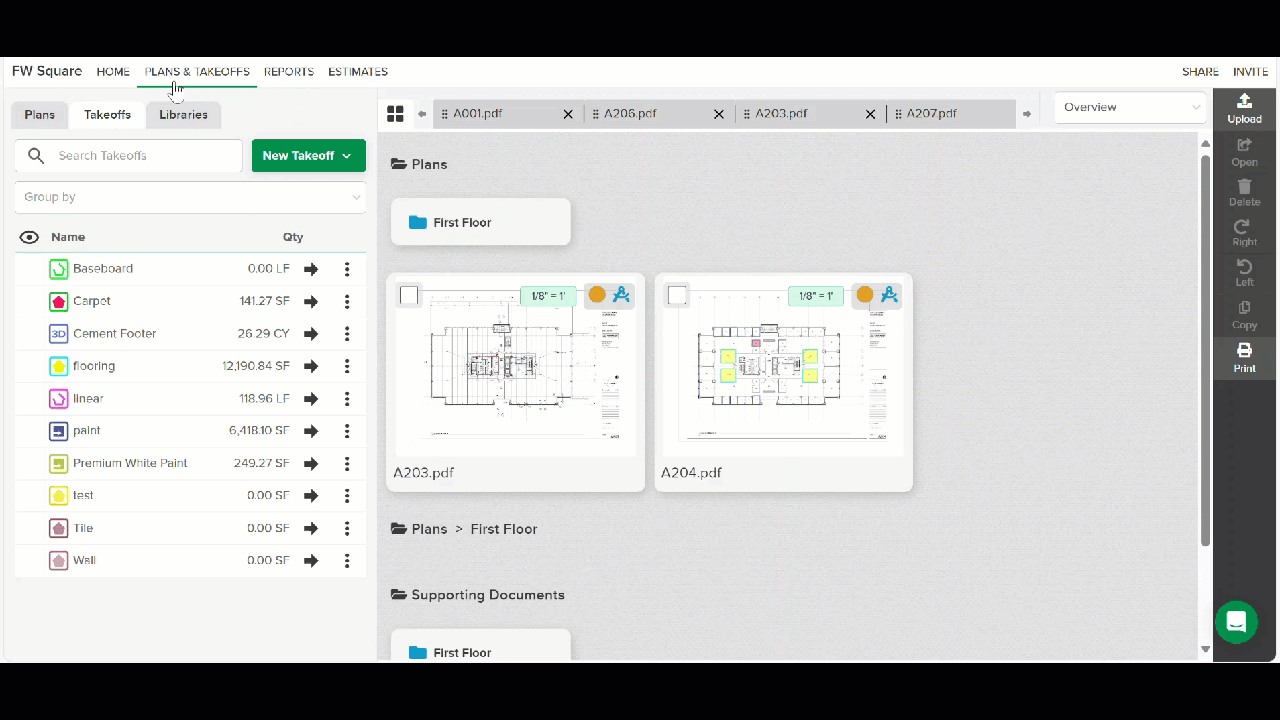Click the takeoff compass icon on A204.pdf card
1280x720 pixels.
click(x=889, y=294)
